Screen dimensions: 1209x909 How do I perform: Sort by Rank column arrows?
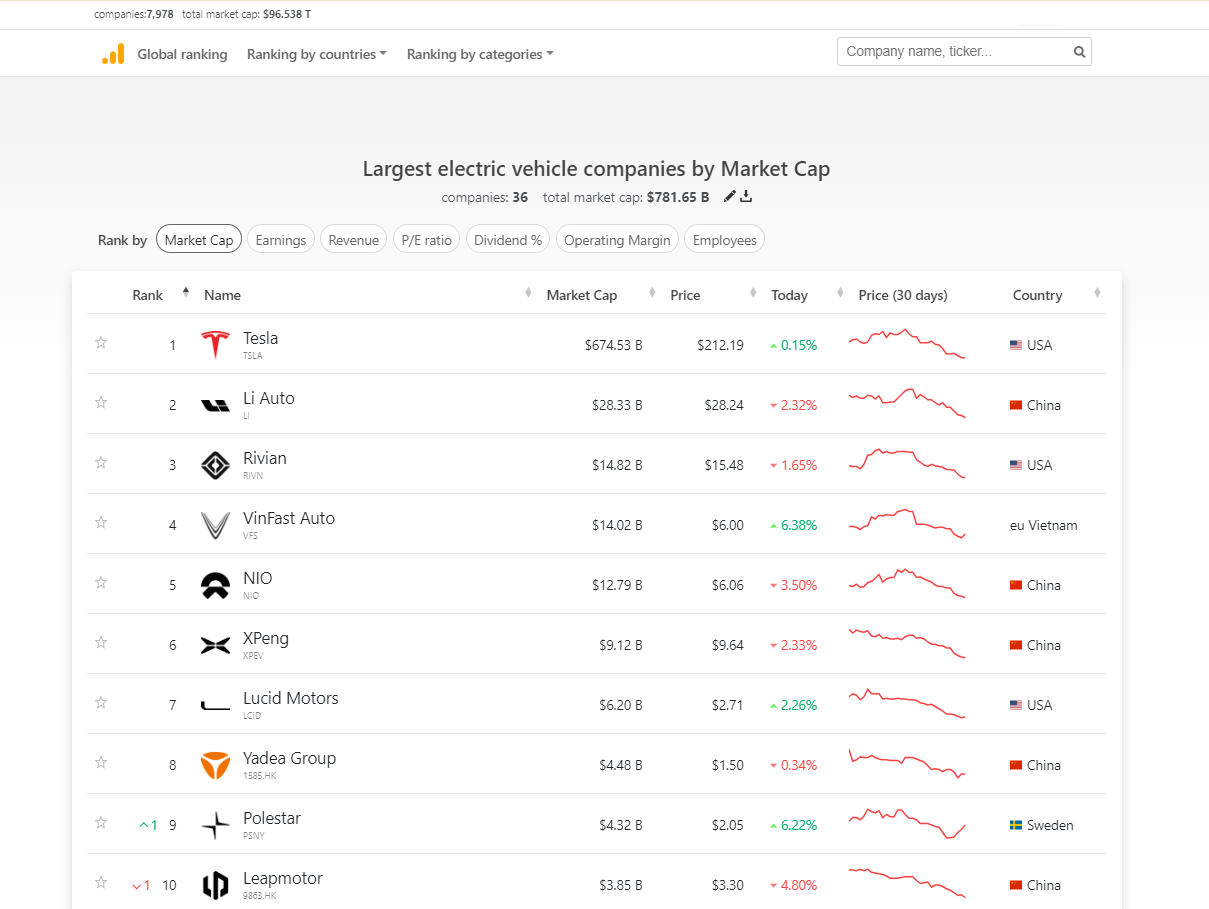[186, 292]
